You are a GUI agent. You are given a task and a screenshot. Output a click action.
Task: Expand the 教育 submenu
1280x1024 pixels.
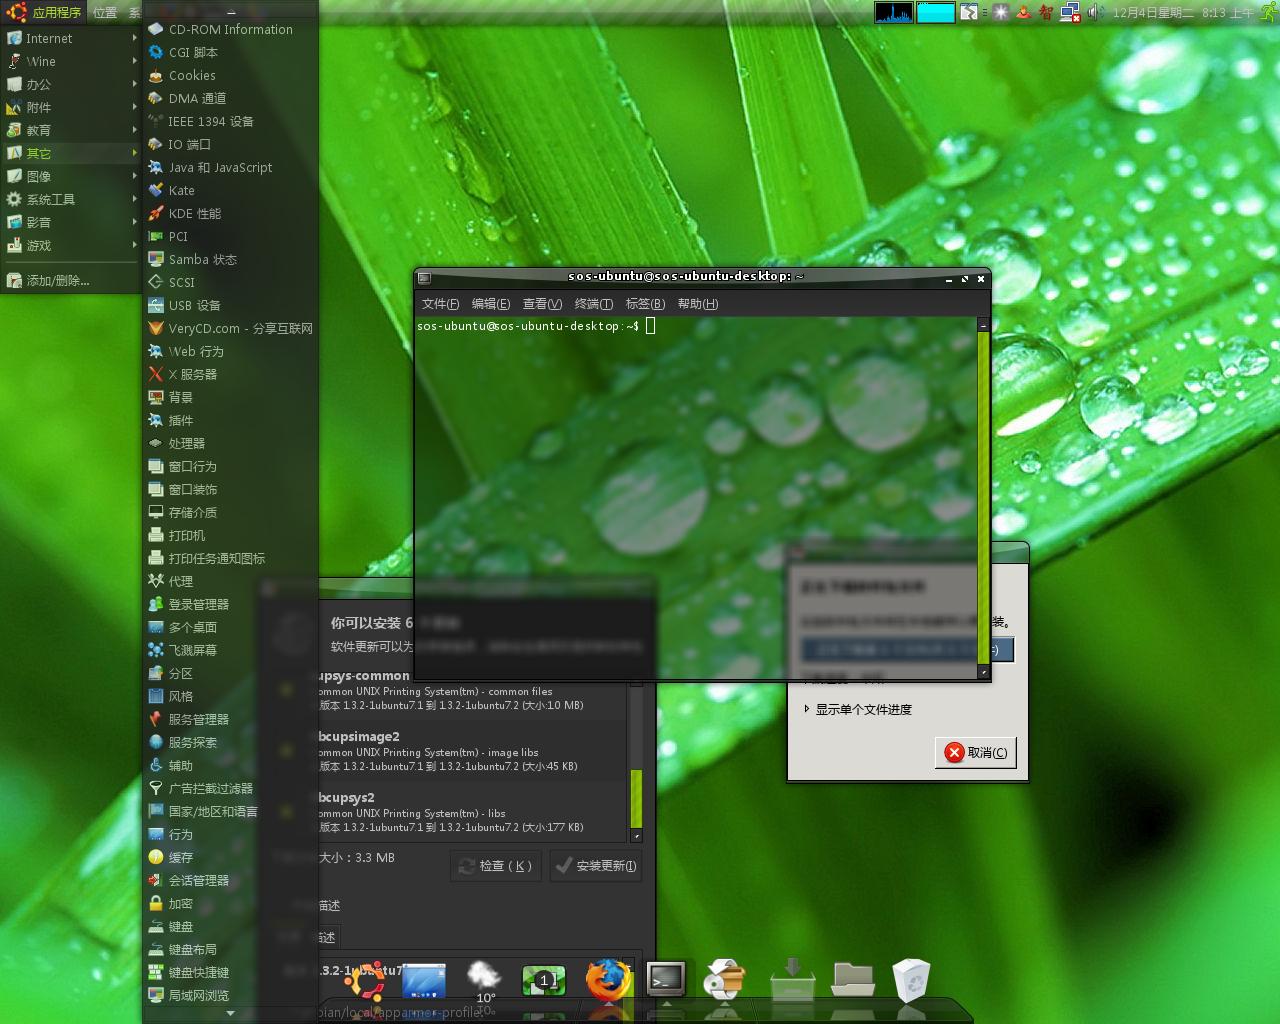71,130
